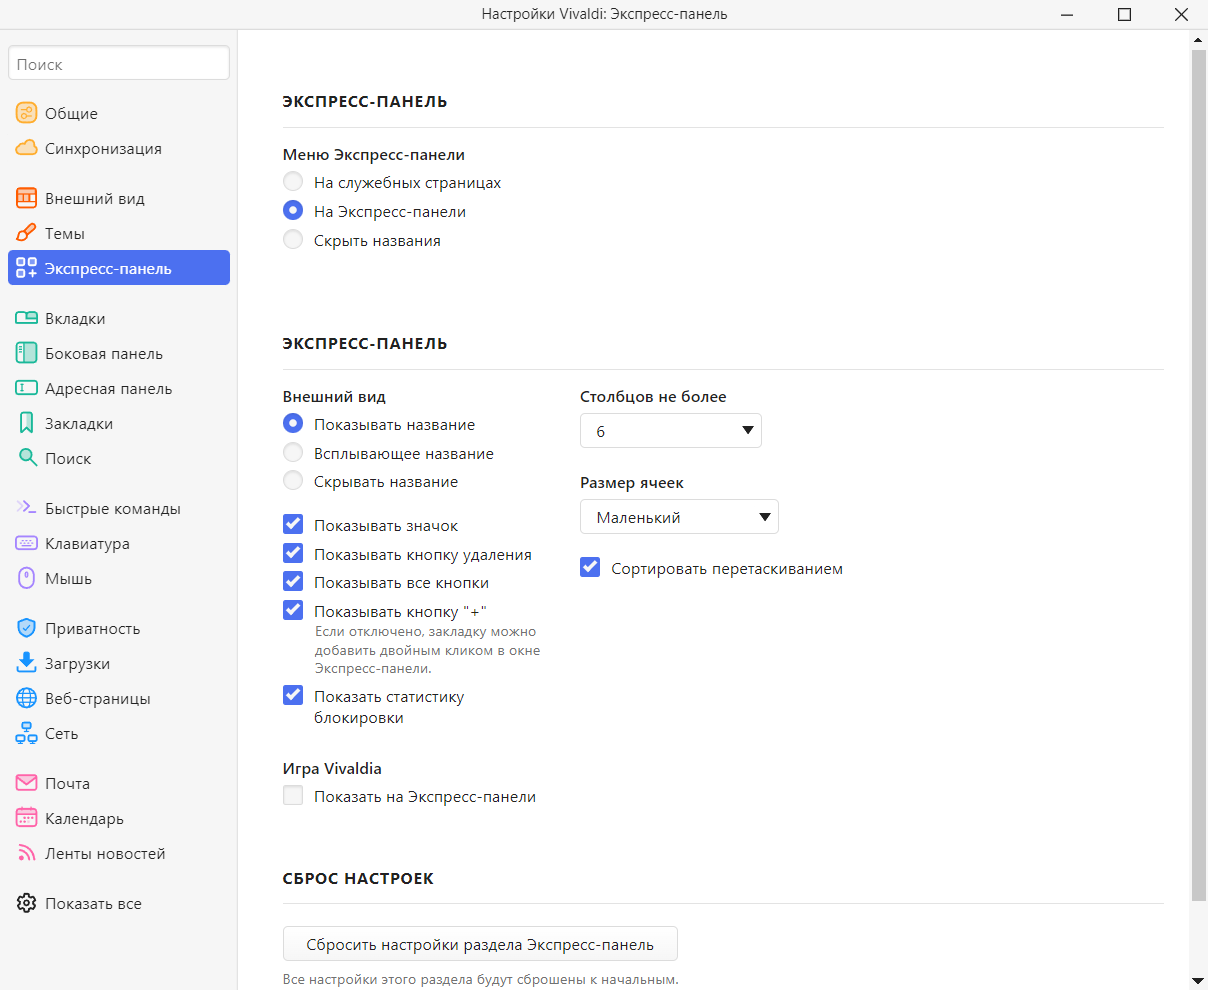Select 'На служебных страницах' radio option
The height and width of the screenshot is (990, 1208).
(x=293, y=182)
